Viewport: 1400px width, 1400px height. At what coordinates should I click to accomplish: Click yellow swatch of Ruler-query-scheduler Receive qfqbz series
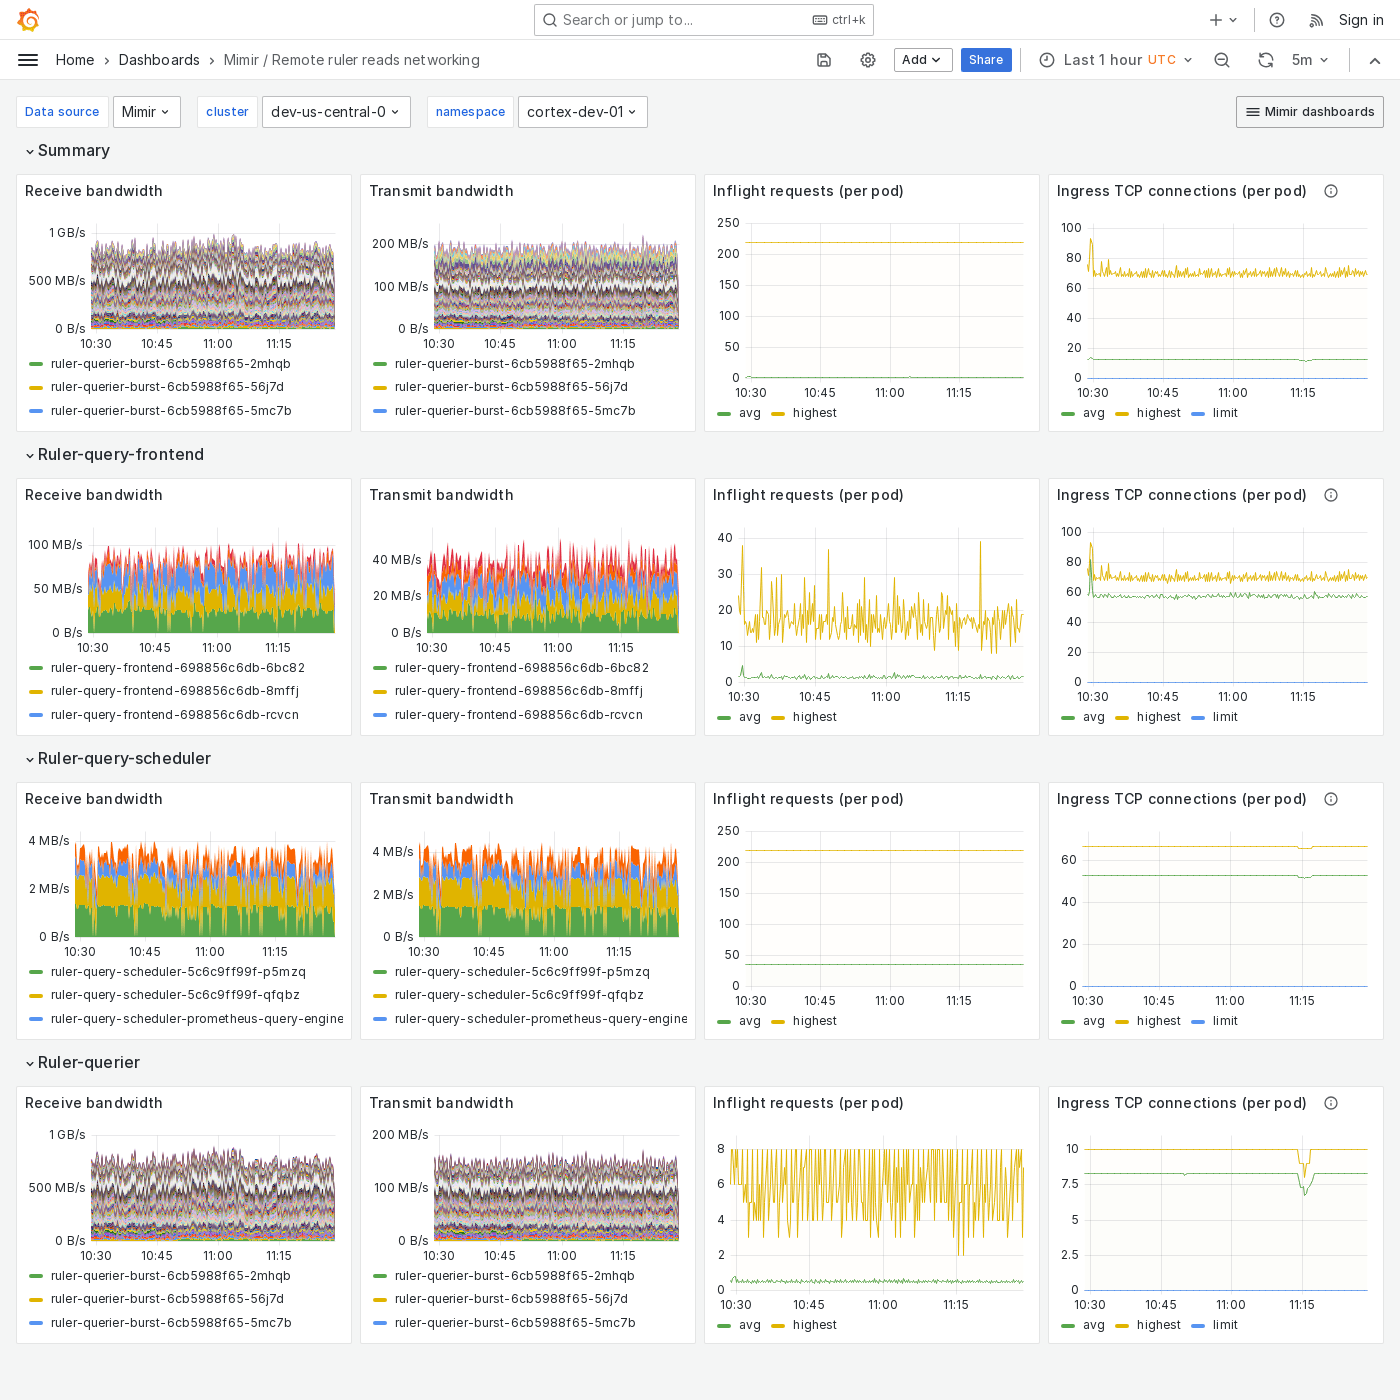click(37, 995)
